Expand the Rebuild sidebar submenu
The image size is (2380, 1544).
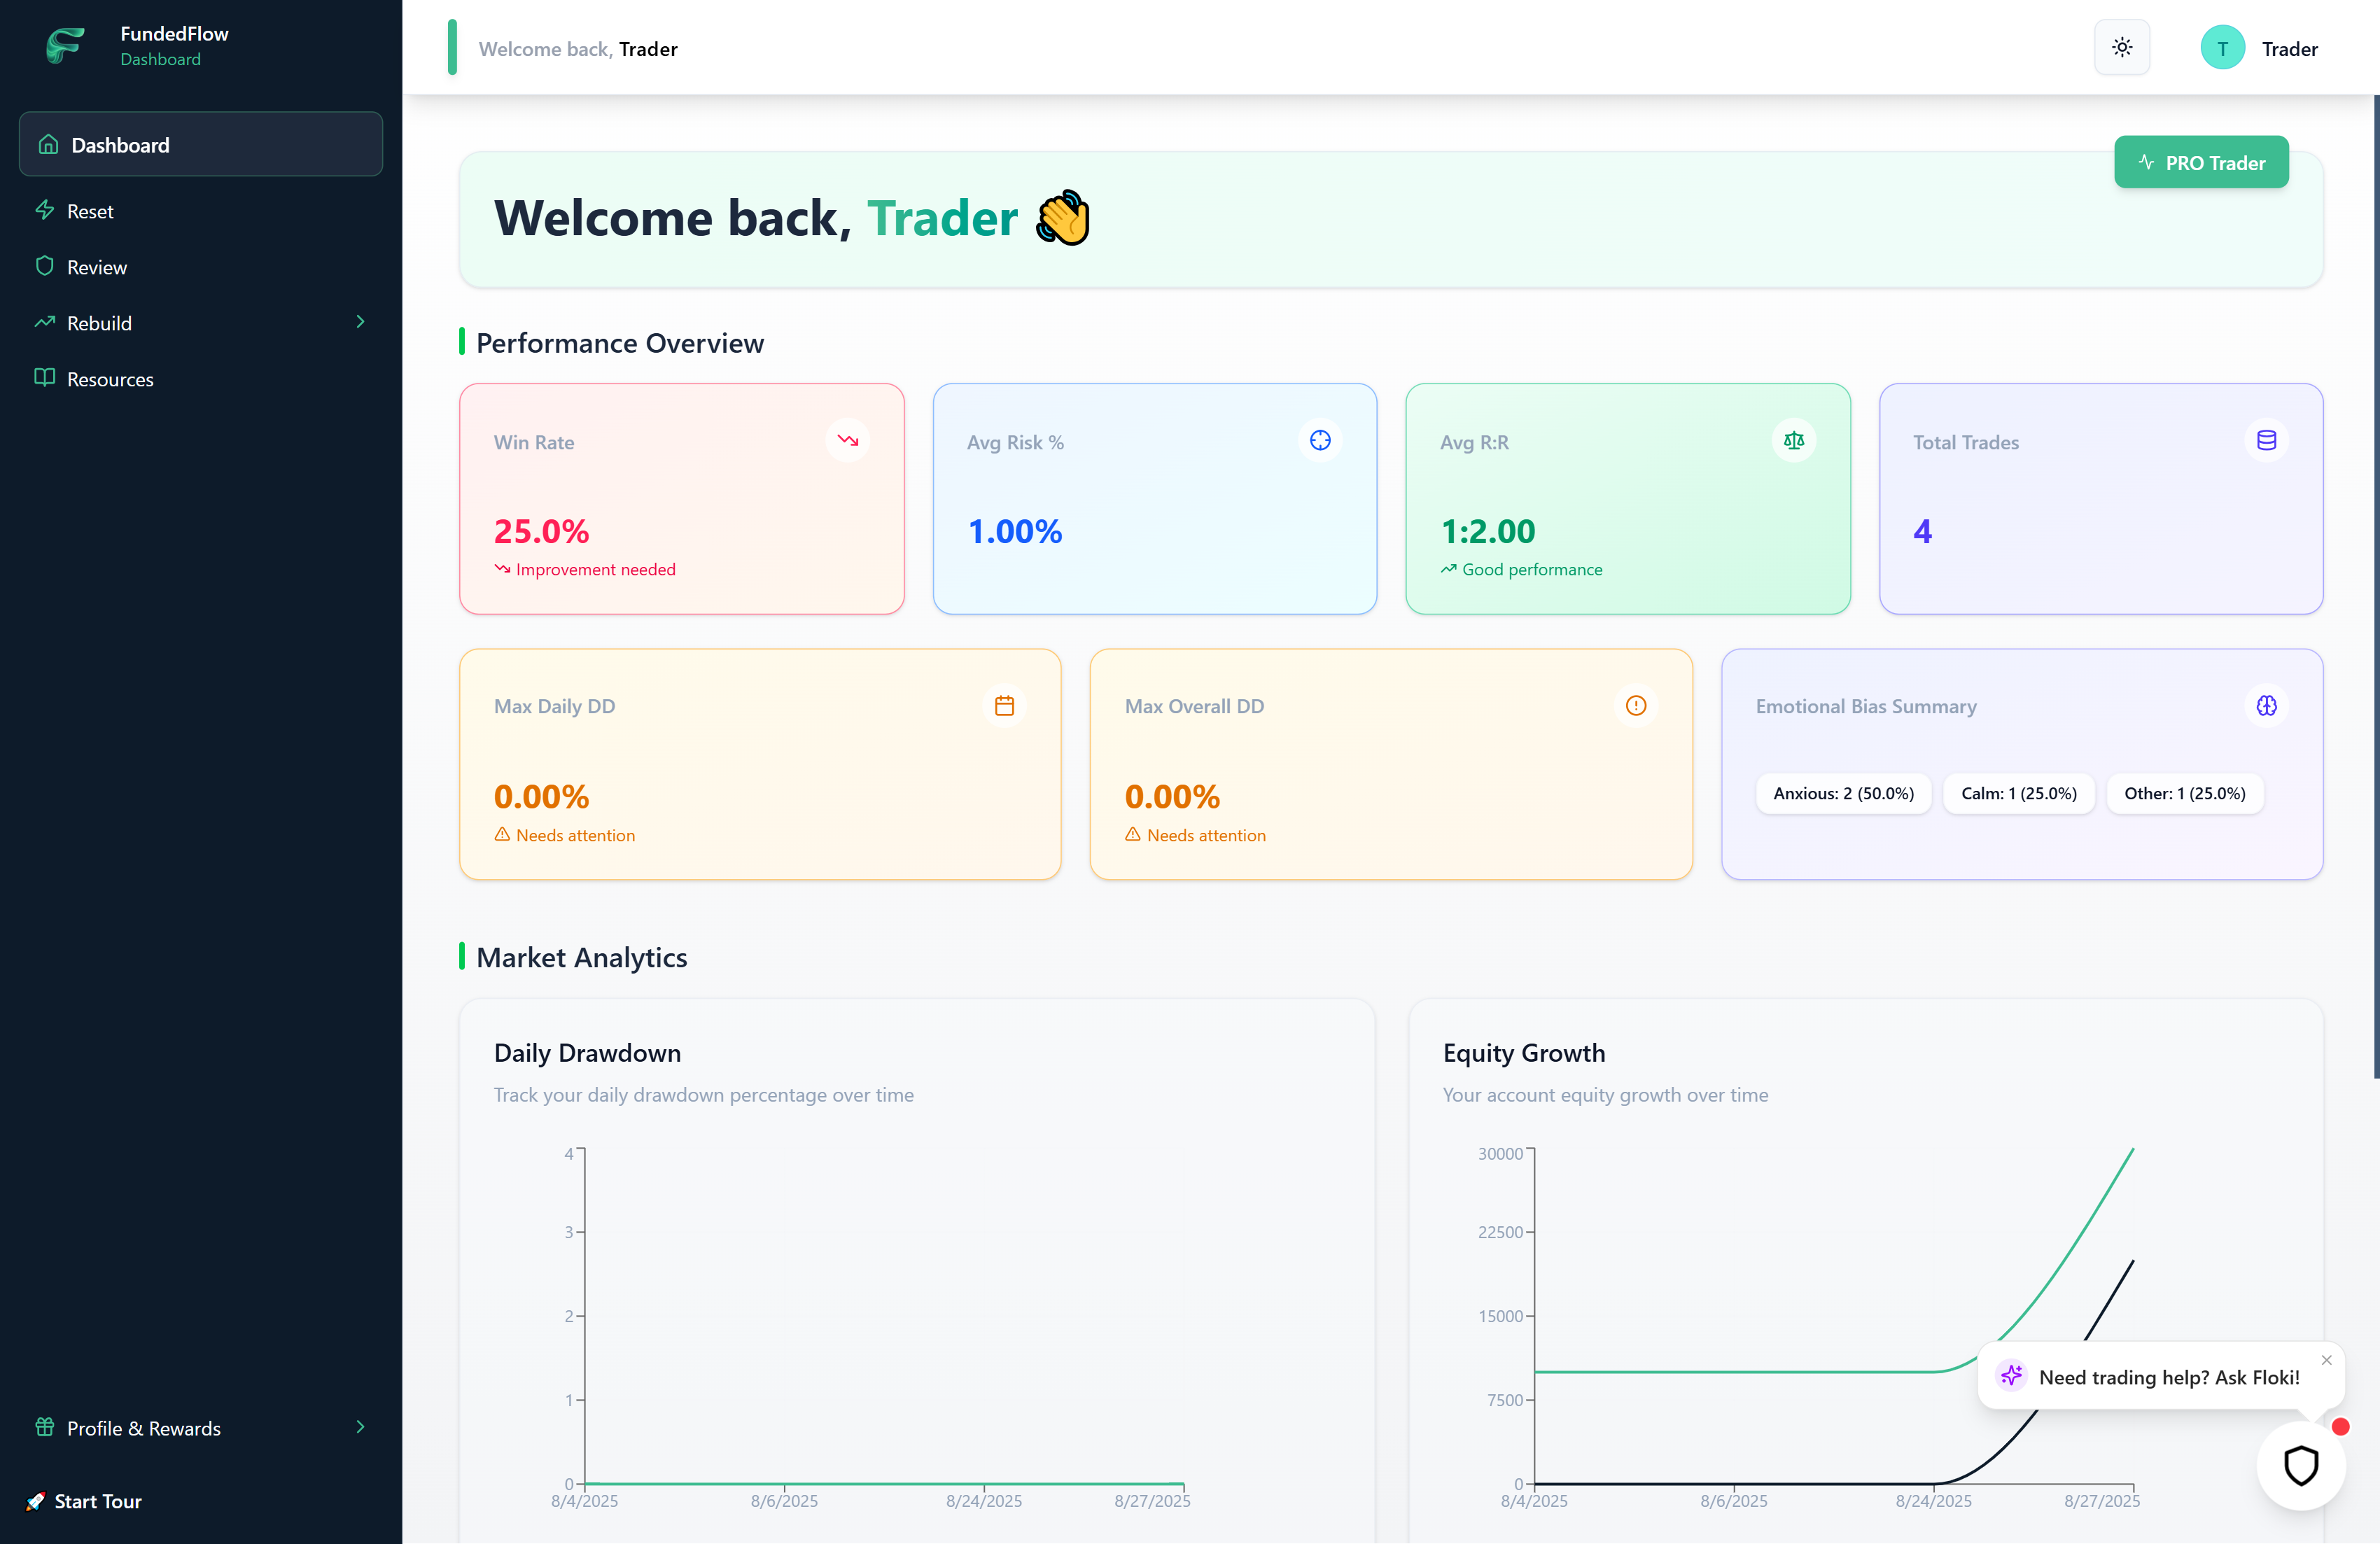pyautogui.click(x=360, y=322)
